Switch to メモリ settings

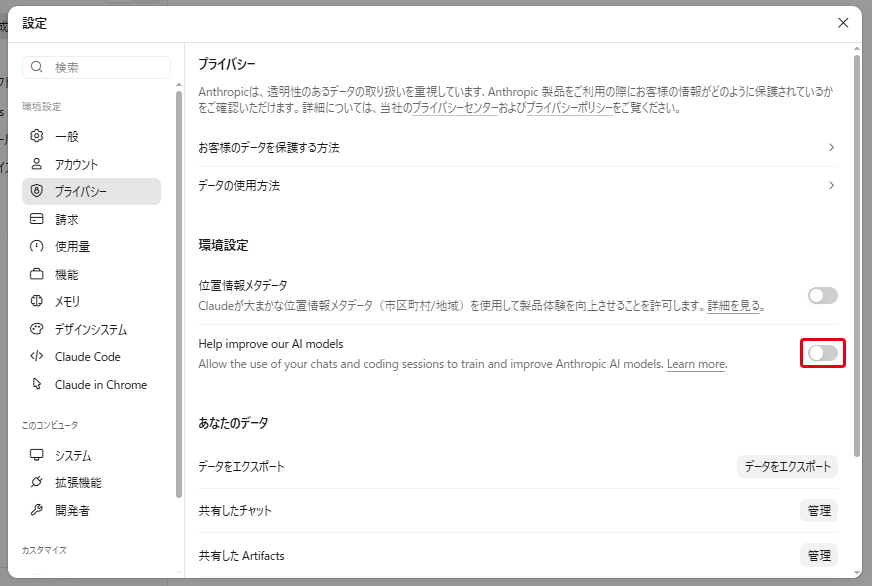(x=91, y=301)
